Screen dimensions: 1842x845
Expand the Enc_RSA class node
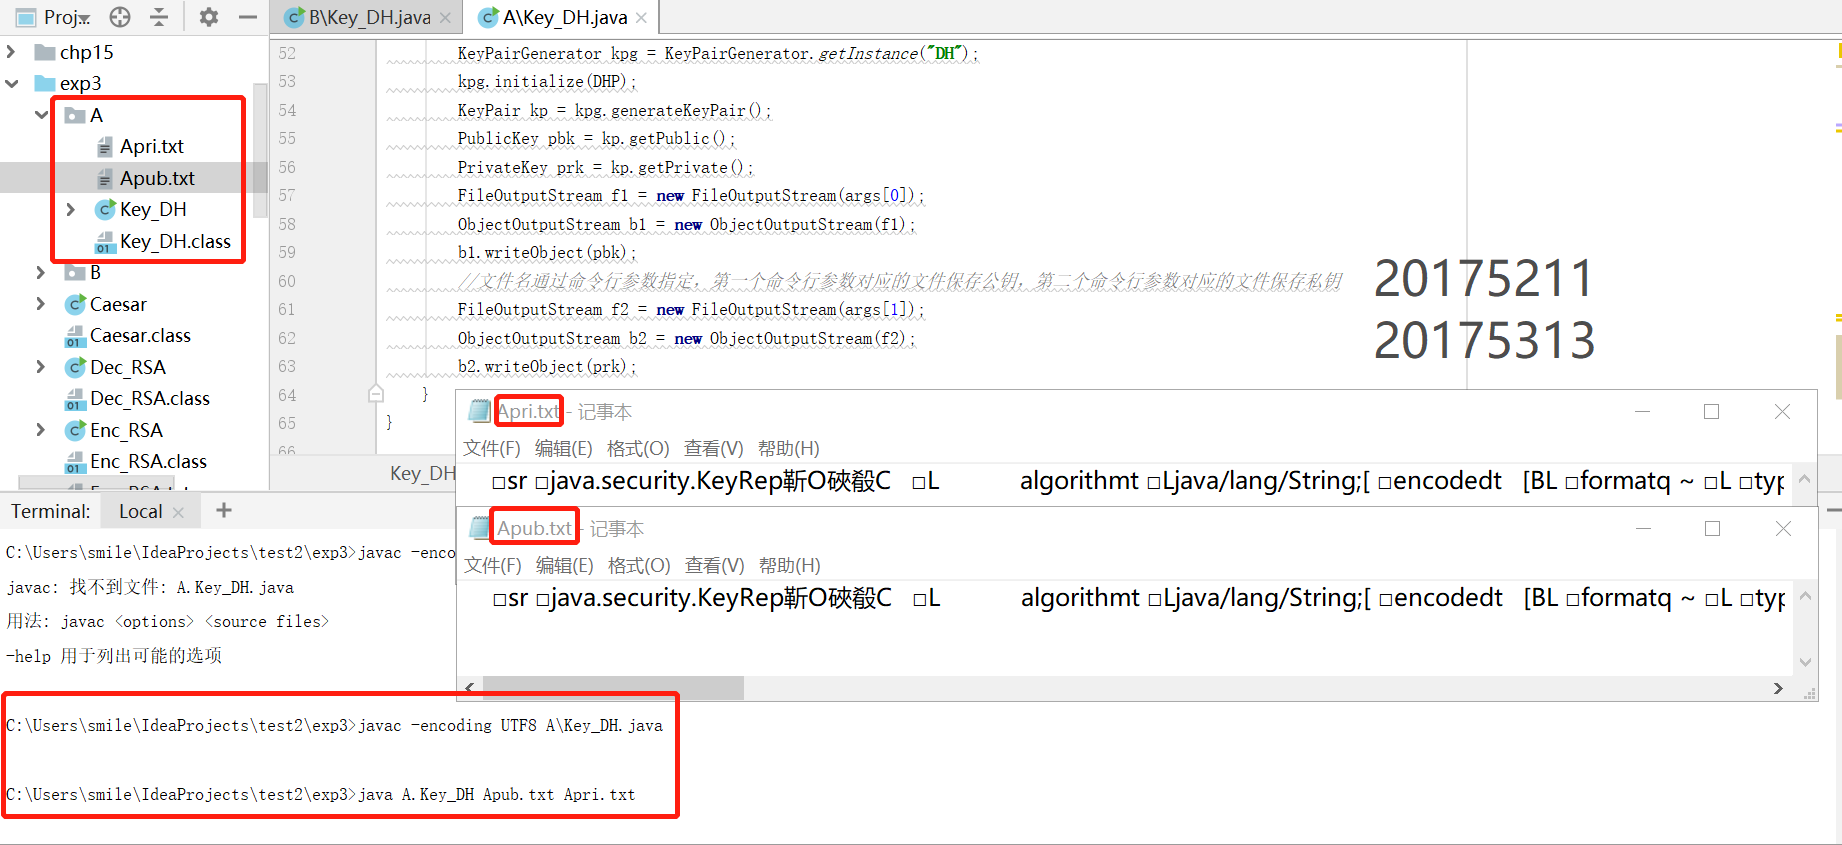pyautogui.click(x=41, y=430)
